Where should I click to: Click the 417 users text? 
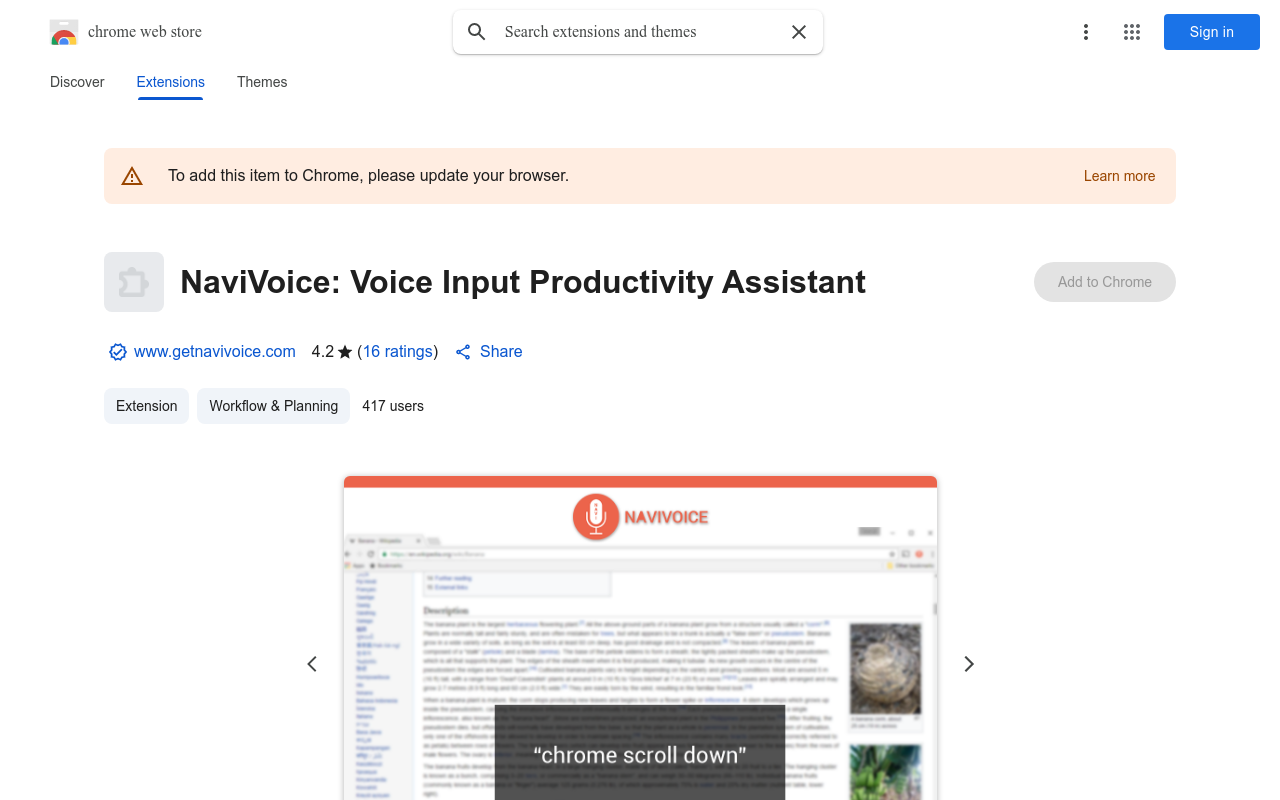pos(393,406)
